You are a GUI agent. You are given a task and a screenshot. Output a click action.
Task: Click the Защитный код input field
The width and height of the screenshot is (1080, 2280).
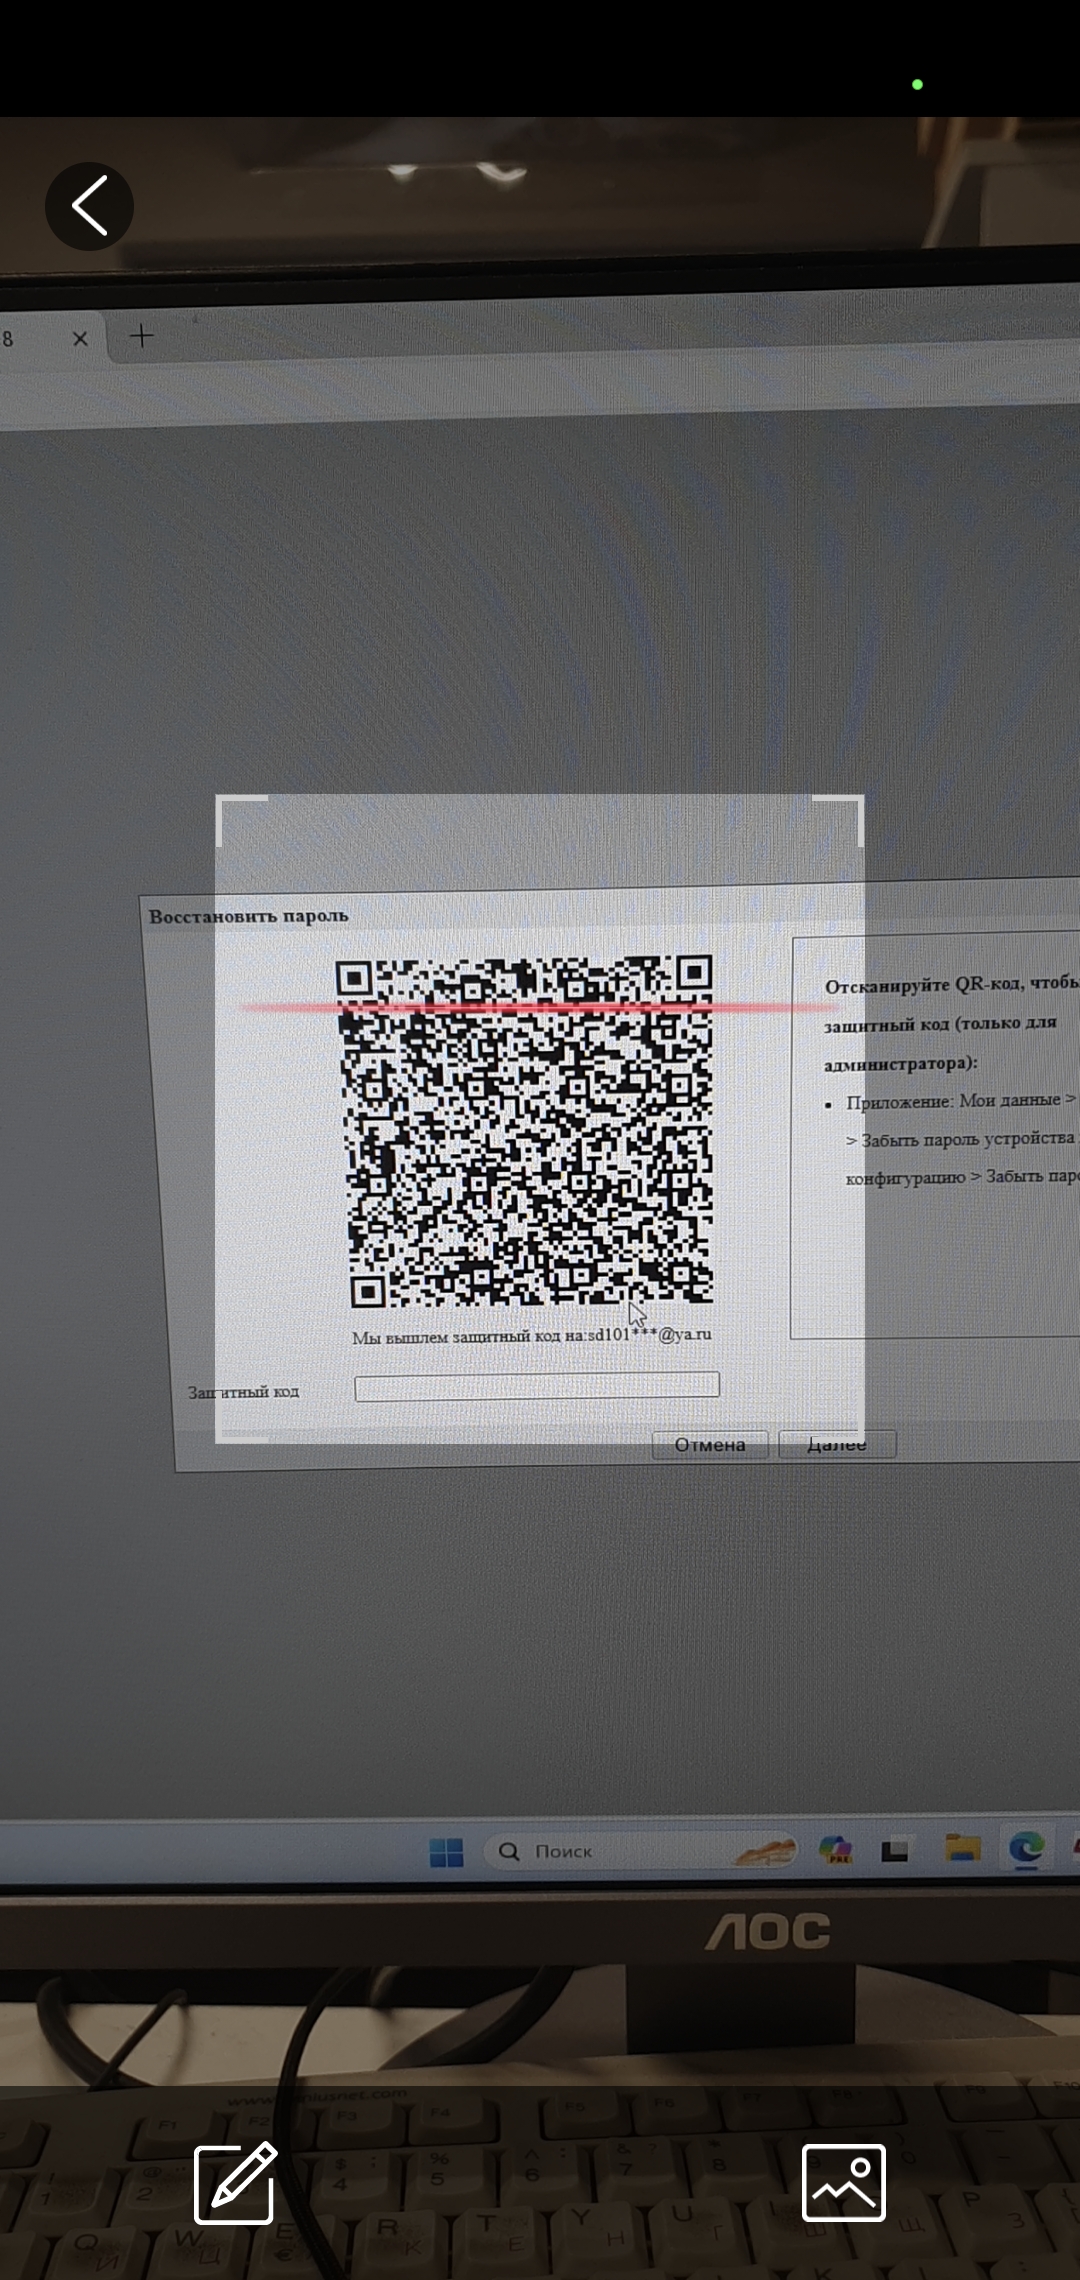537,1386
